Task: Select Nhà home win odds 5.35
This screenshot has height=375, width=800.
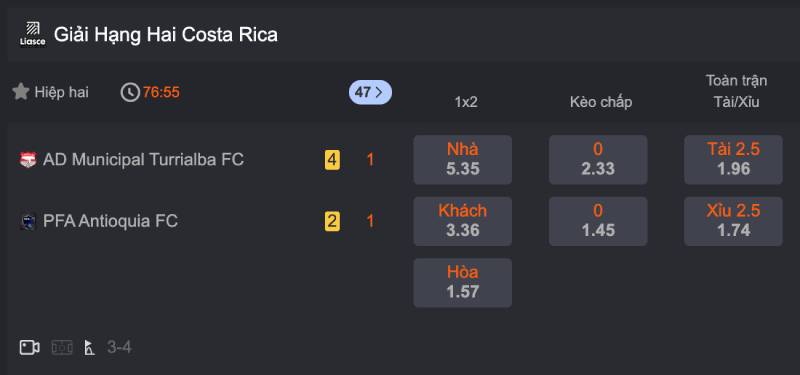Action: click(x=463, y=160)
